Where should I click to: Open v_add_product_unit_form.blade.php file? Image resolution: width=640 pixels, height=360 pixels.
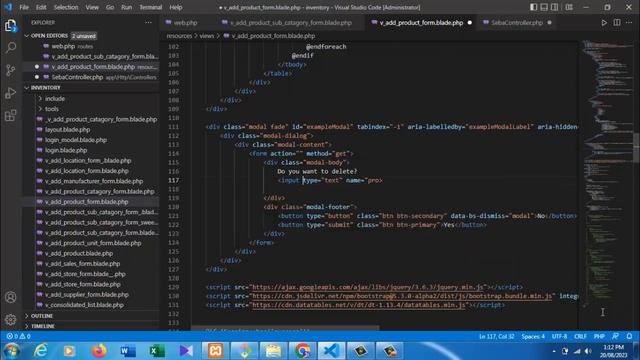[x=93, y=243]
